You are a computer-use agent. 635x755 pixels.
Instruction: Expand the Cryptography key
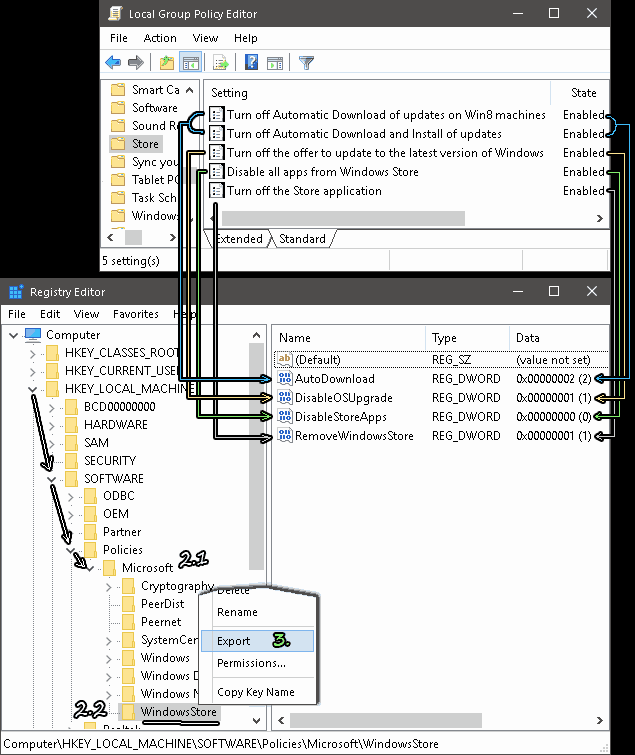click(x=109, y=586)
